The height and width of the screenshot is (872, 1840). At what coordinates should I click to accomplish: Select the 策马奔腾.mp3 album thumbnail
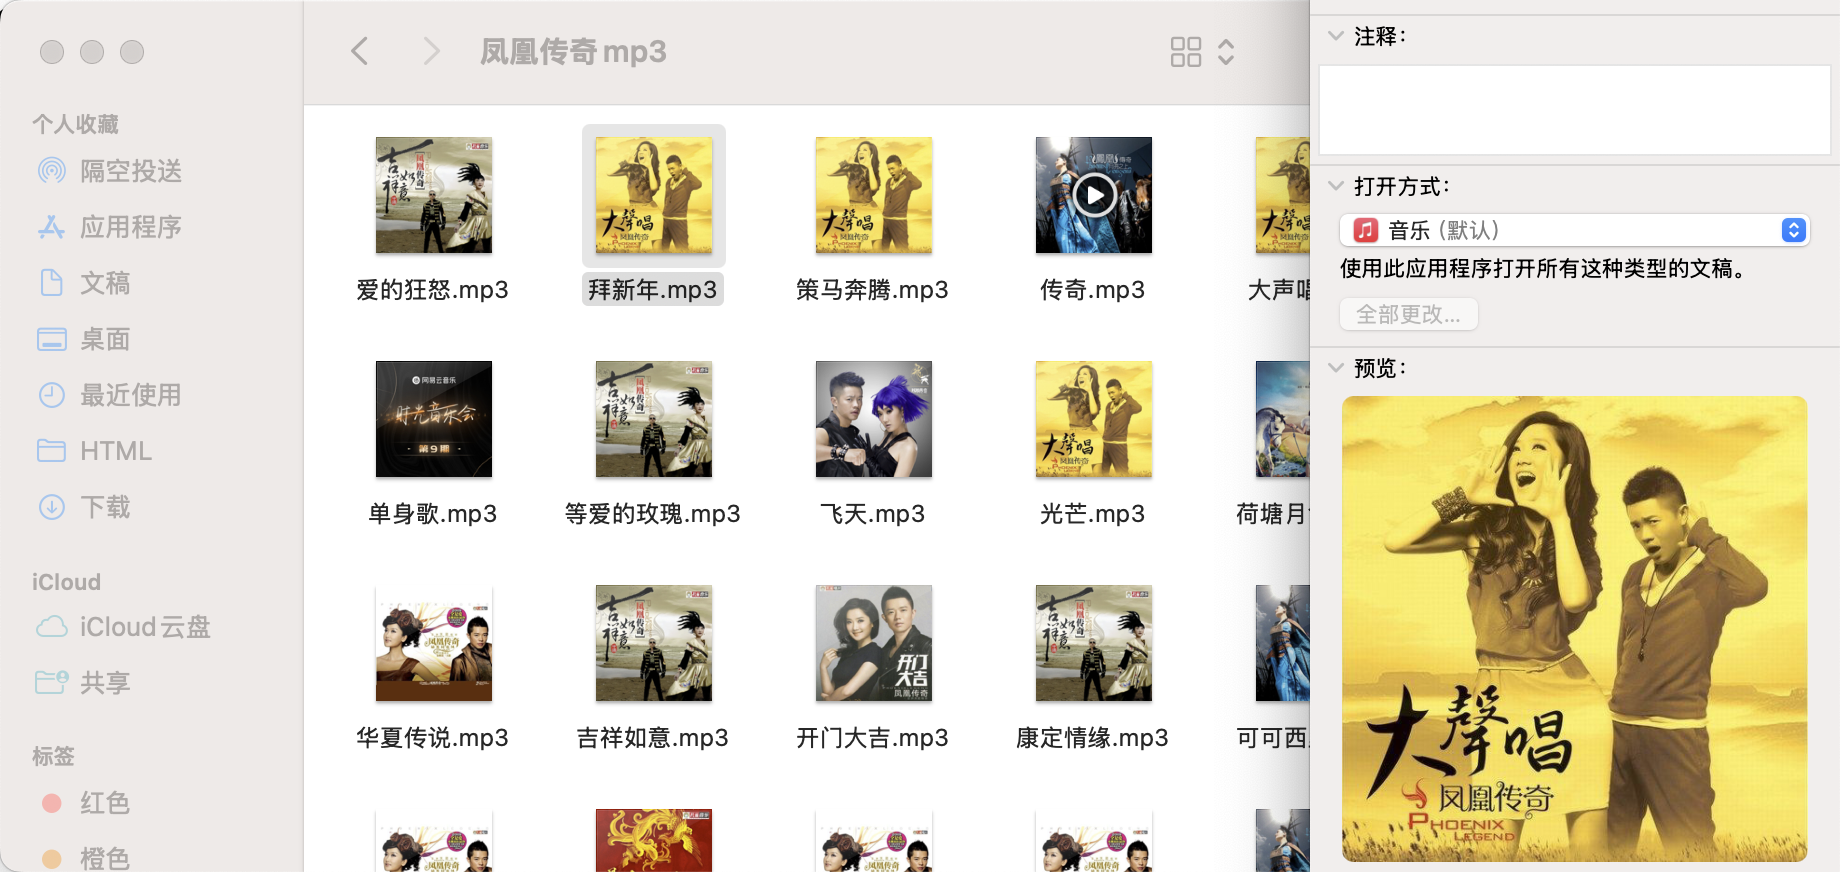[x=874, y=195]
